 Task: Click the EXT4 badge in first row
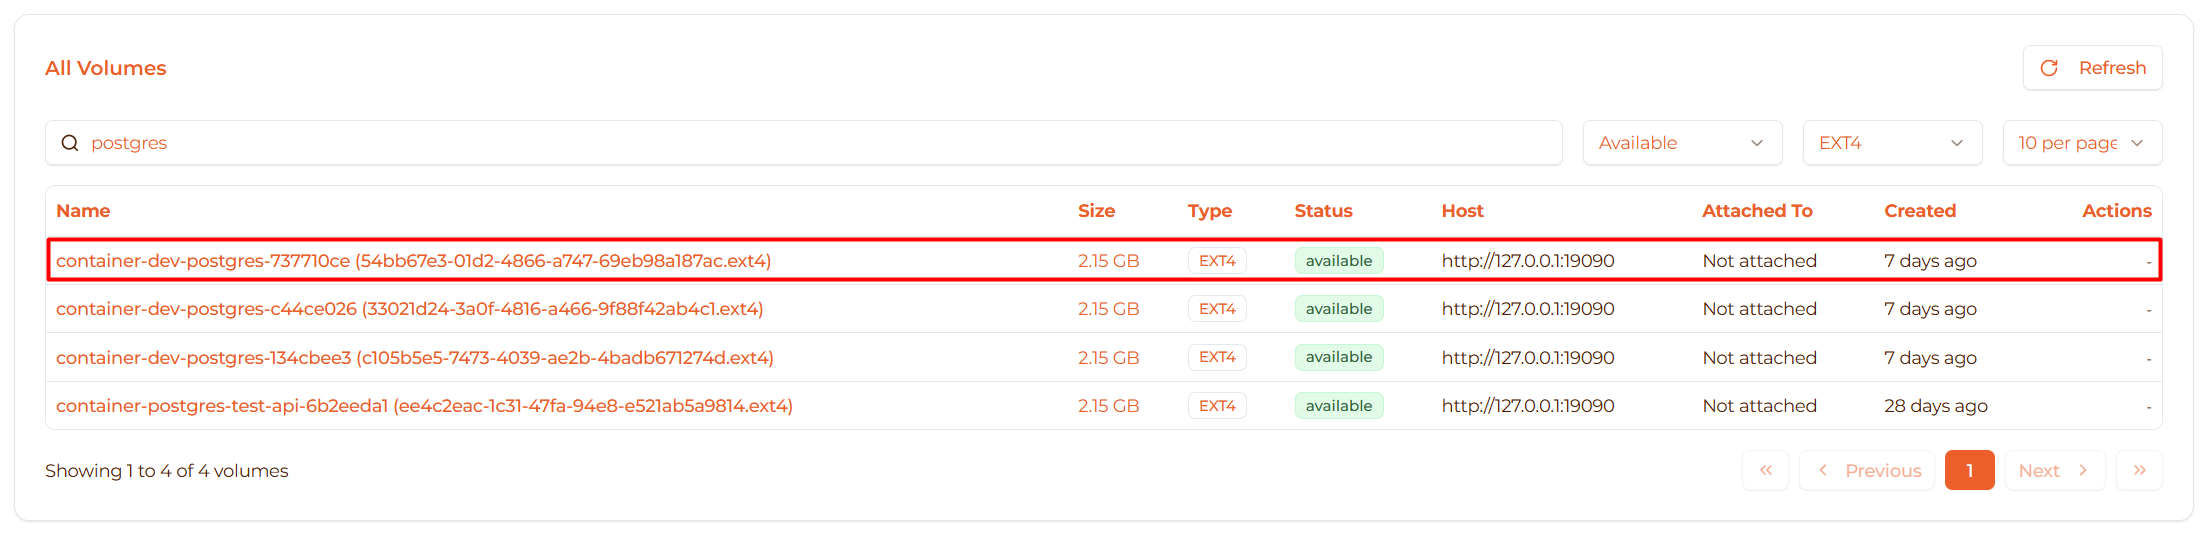click(x=1217, y=261)
